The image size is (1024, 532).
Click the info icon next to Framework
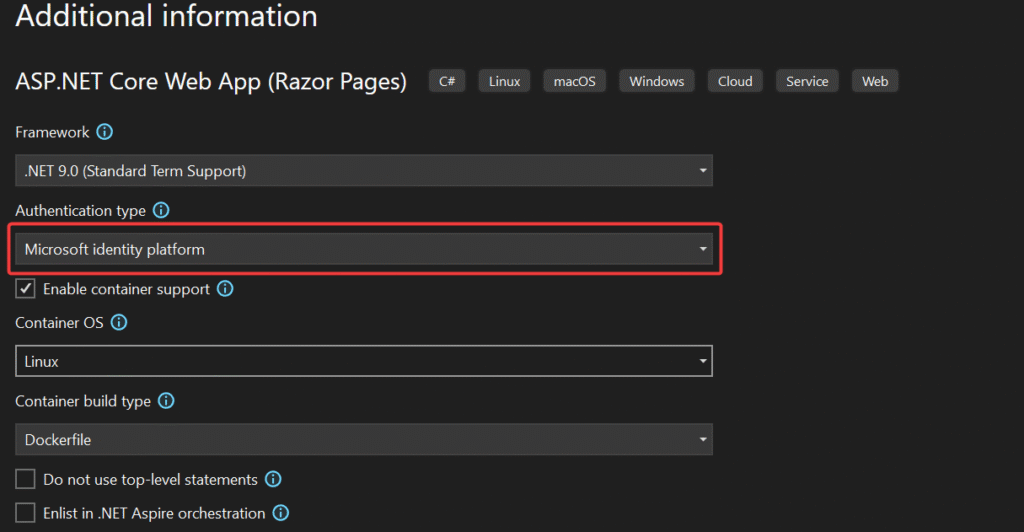pyautogui.click(x=104, y=132)
